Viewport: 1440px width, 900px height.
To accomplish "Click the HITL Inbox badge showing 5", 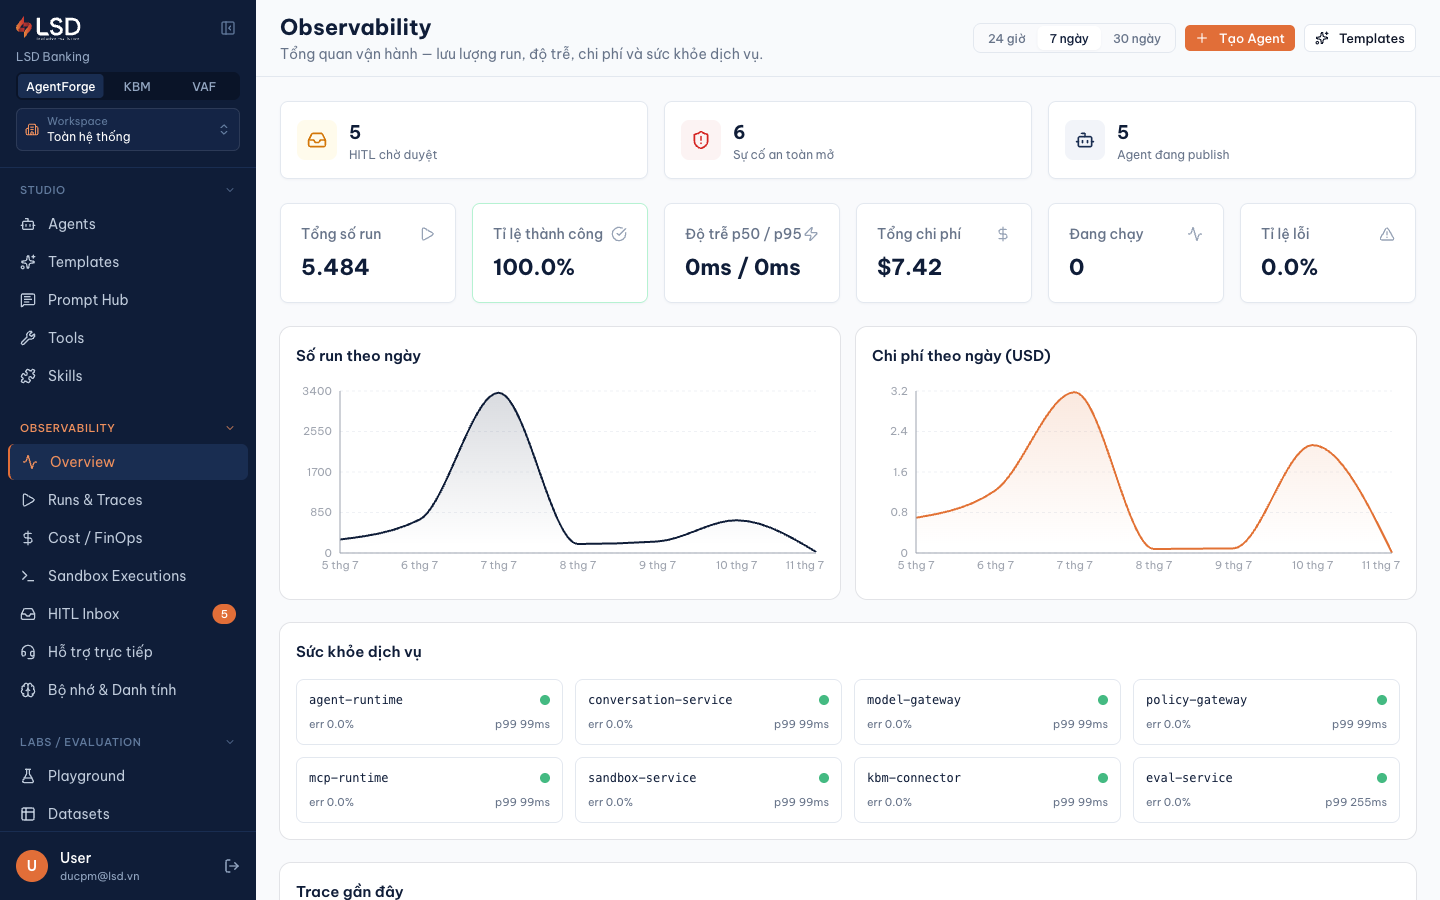I will click(224, 614).
